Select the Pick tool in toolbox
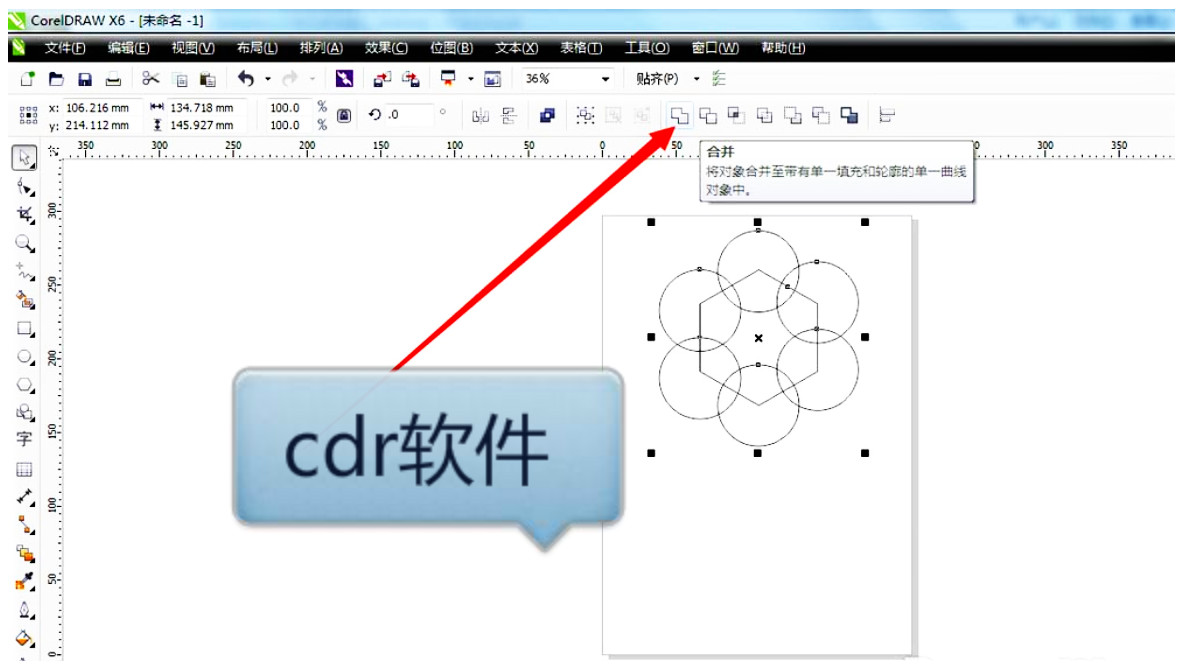 coord(24,158)
